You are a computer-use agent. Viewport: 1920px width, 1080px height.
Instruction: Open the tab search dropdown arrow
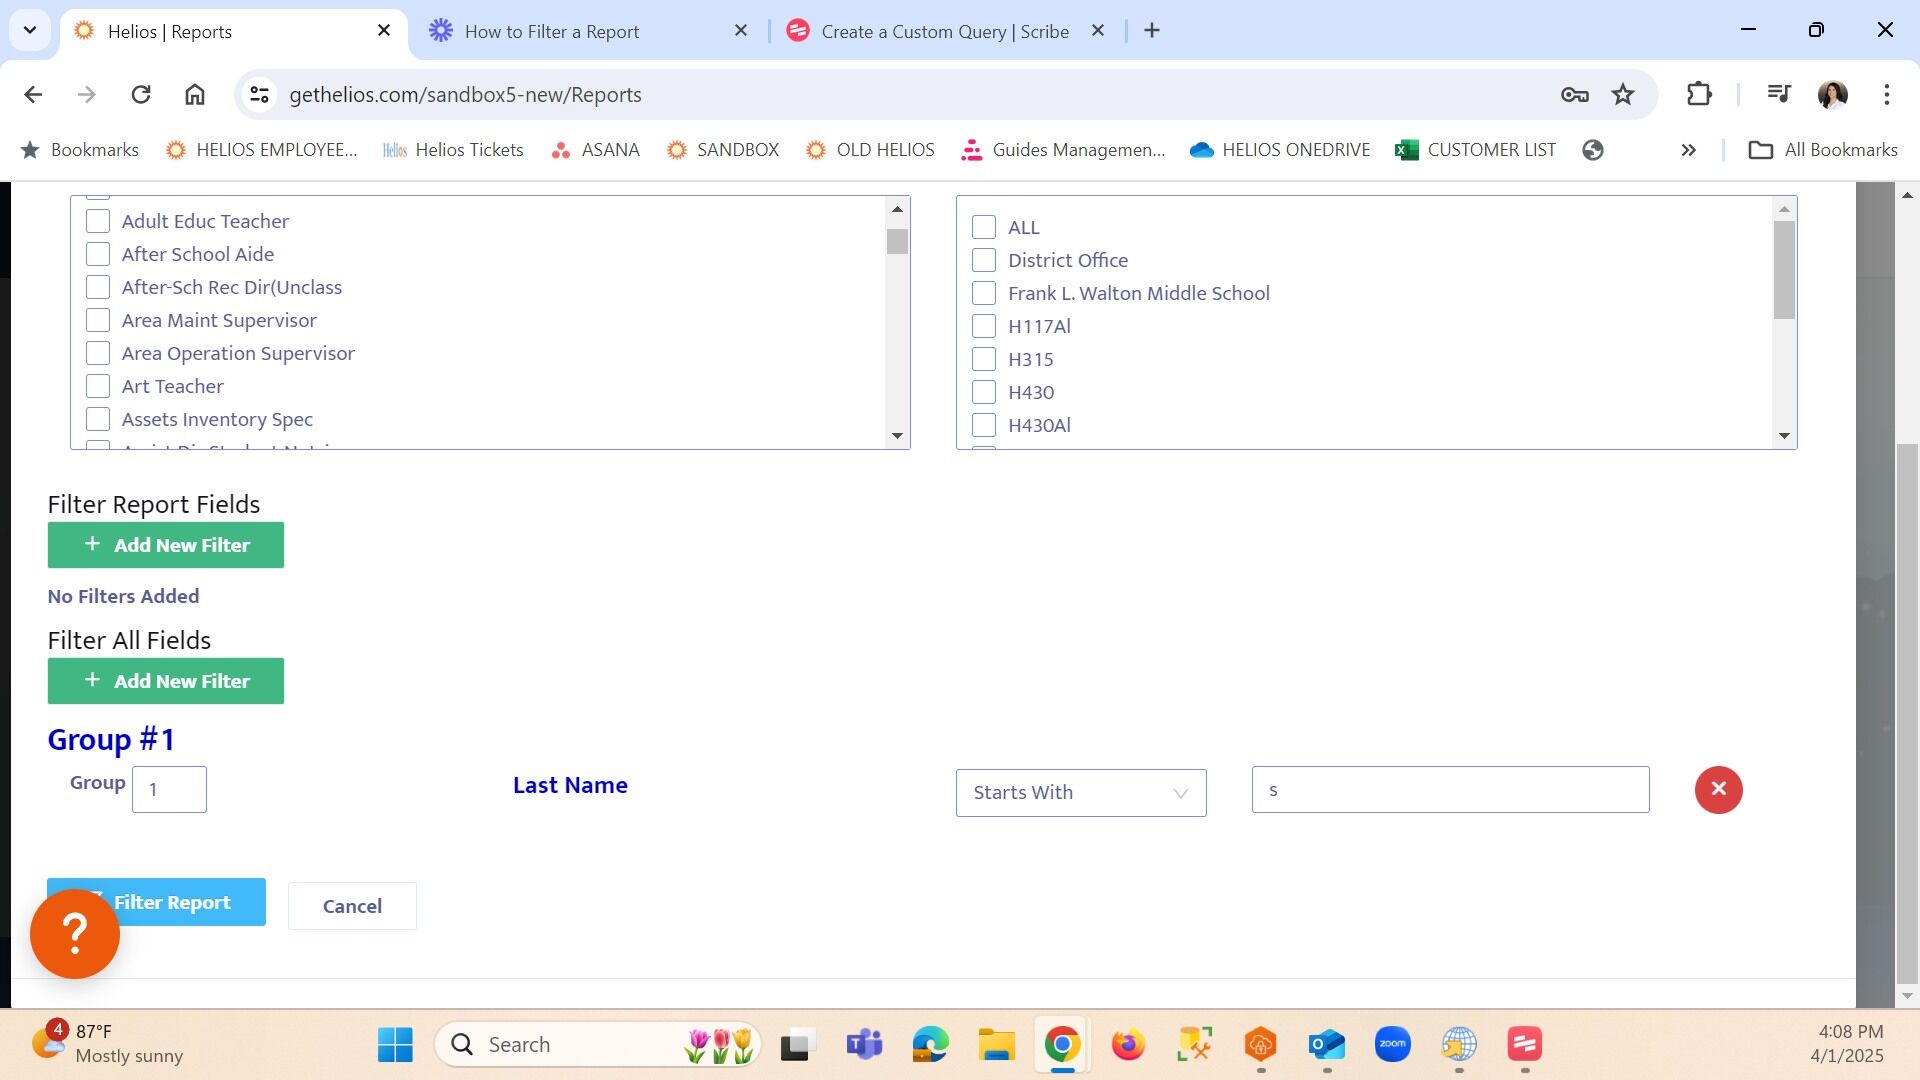tap(30, 30)
